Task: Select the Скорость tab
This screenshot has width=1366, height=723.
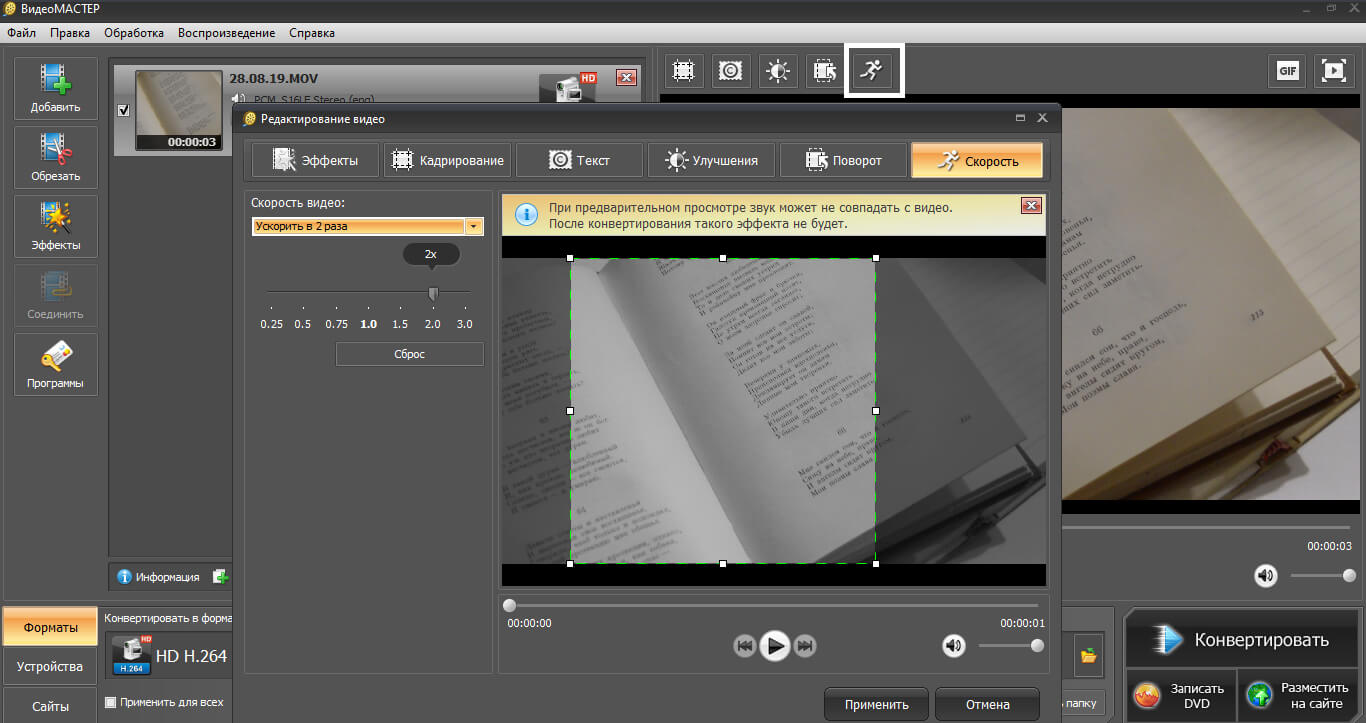Action: click(977, 160)
